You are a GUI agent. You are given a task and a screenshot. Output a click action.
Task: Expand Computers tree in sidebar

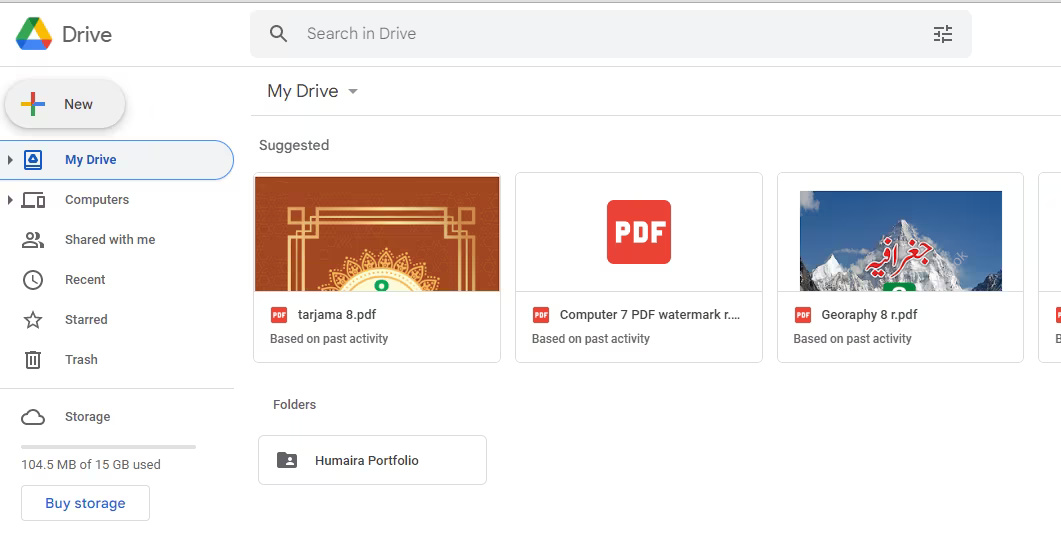(x=9, y=200)
